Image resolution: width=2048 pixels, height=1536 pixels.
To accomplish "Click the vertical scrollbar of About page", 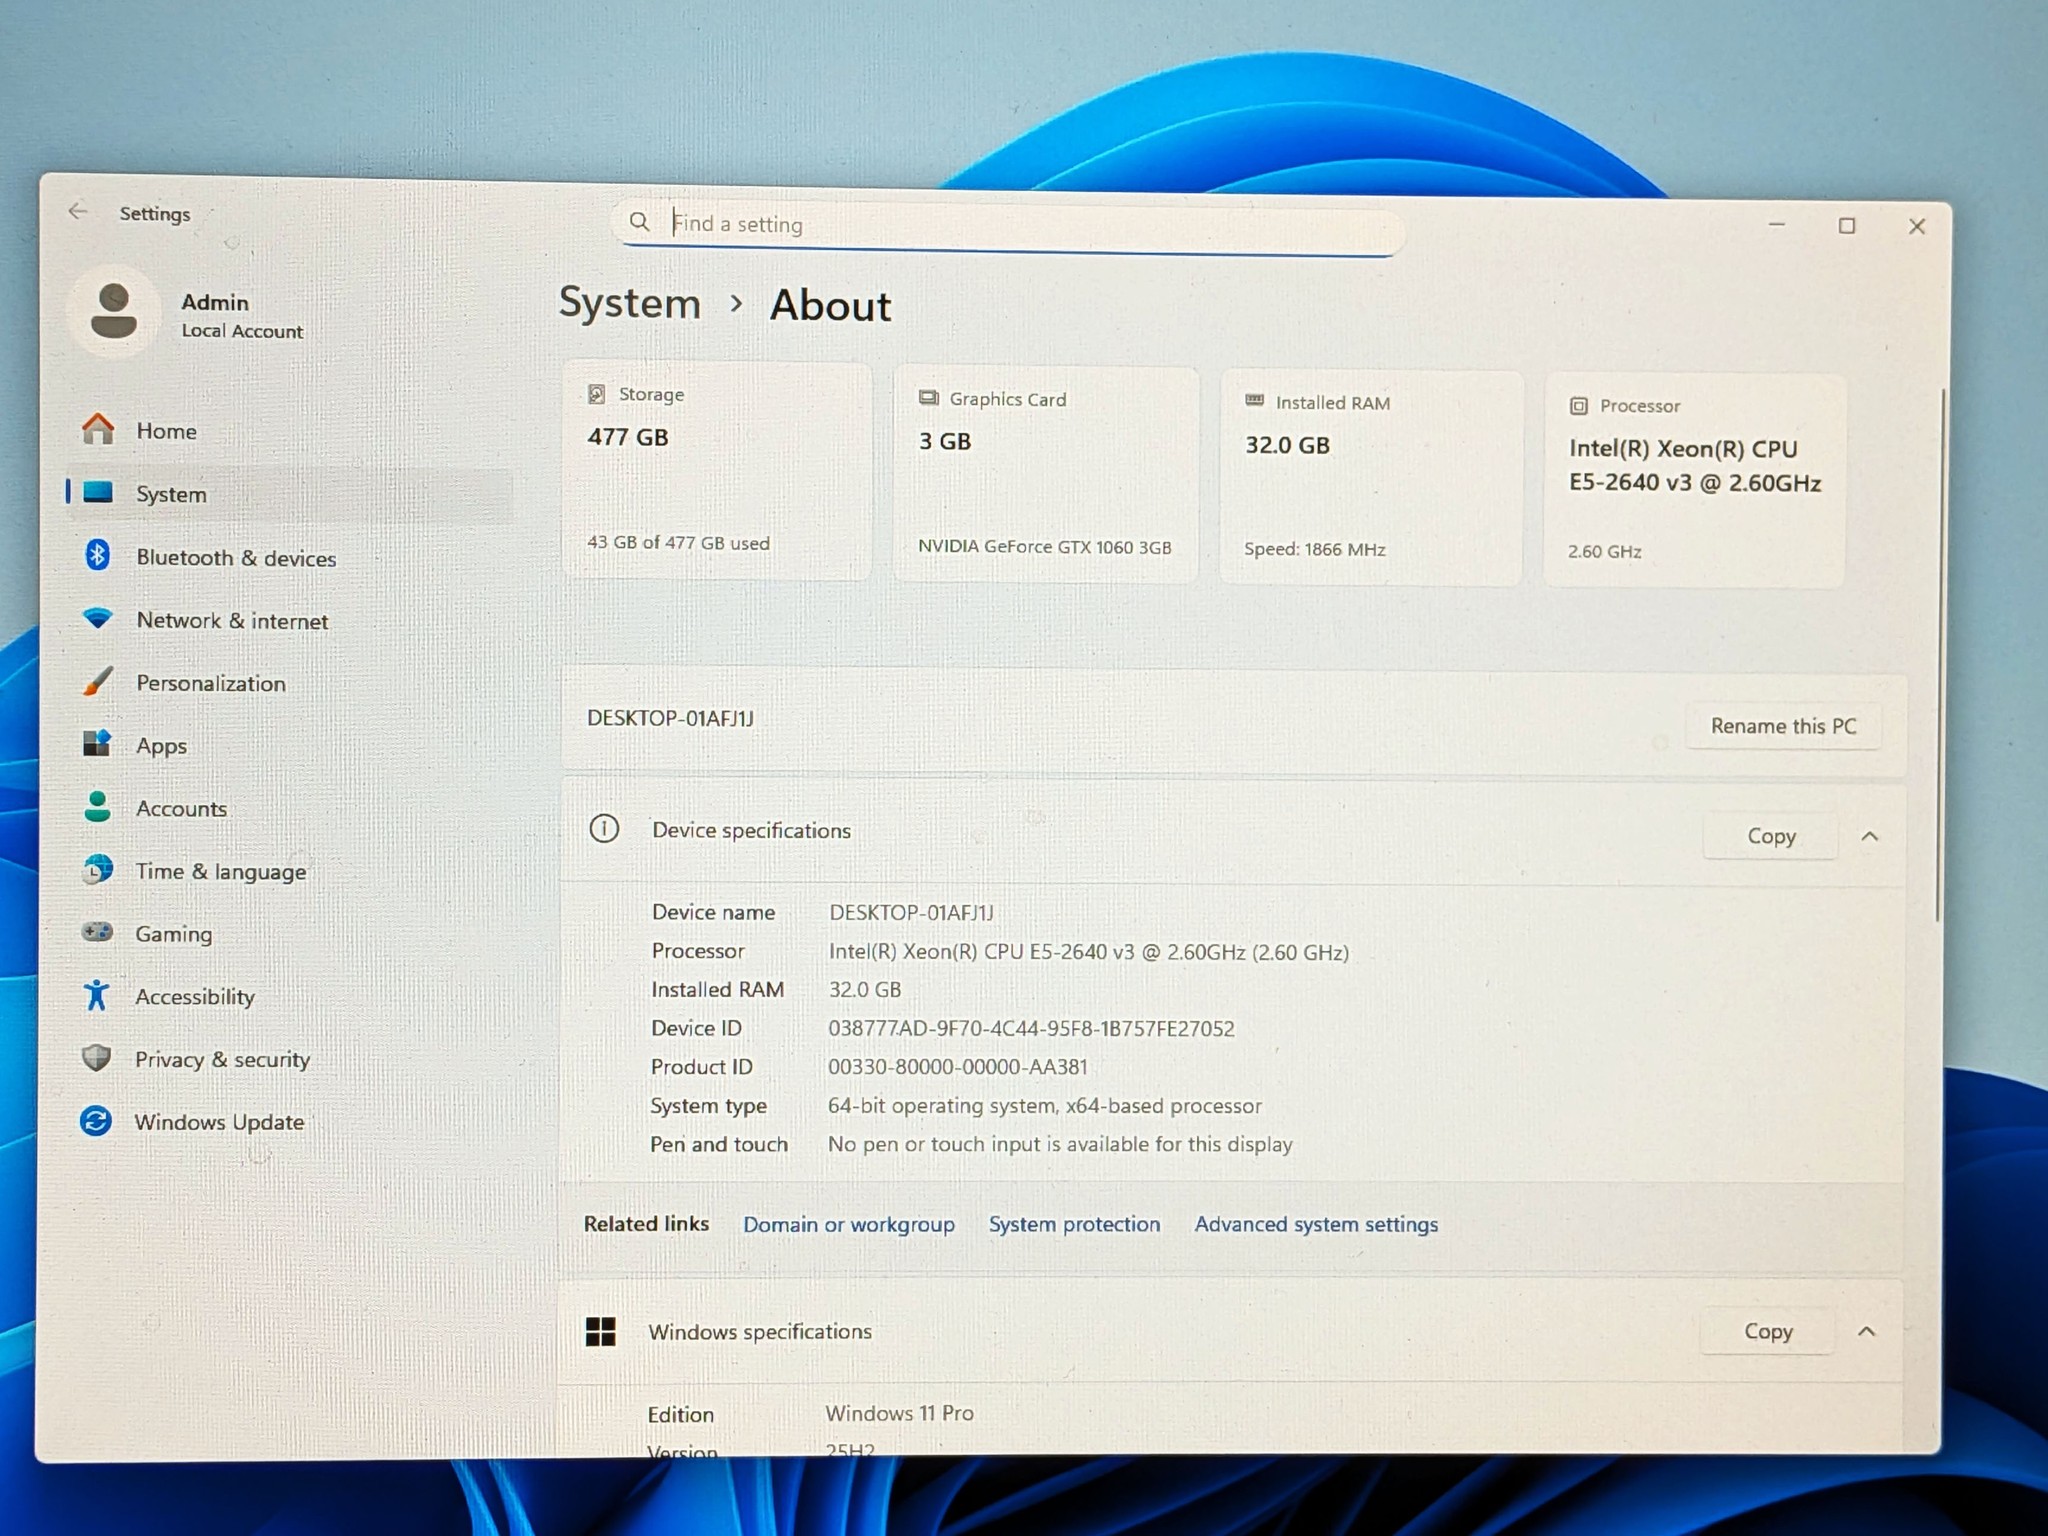I will pyautogui.click(x=1938, y=655).
